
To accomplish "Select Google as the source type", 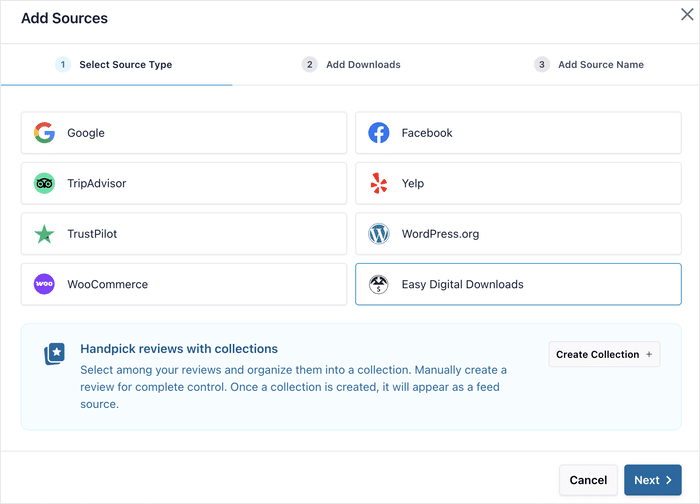I will (184, 133).
